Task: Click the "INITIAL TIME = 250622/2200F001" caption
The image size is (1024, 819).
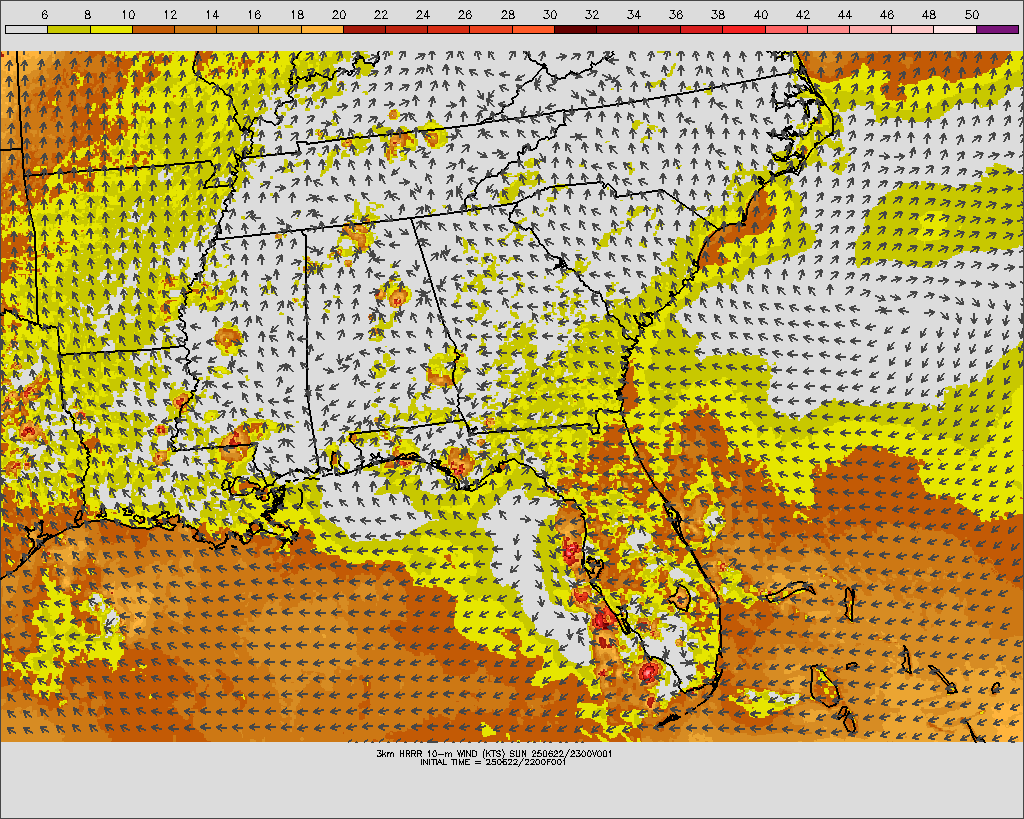Action: point(493,762)
